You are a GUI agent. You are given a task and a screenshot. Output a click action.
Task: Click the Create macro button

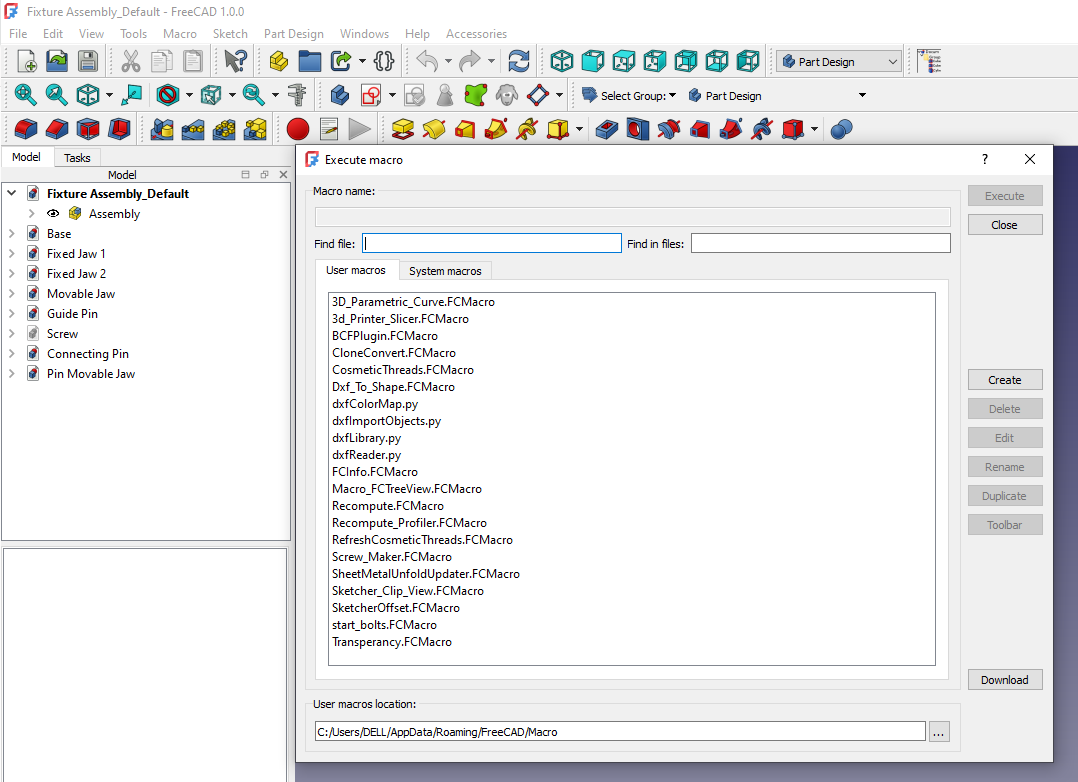(1004, 380)
